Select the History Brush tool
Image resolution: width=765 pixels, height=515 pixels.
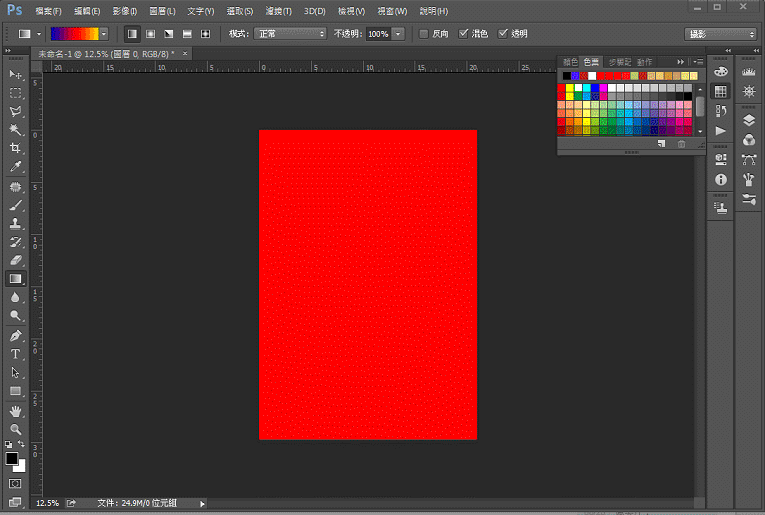point(15,242)
